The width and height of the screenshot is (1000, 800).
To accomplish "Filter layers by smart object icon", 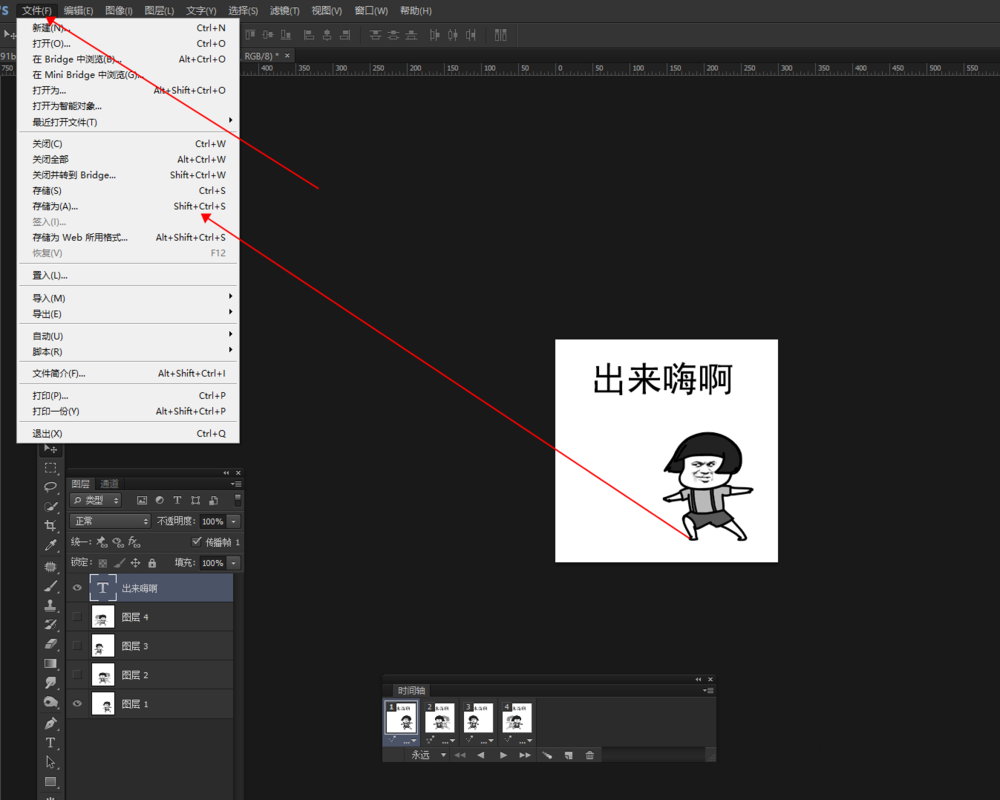I will (x=214, y=501).
